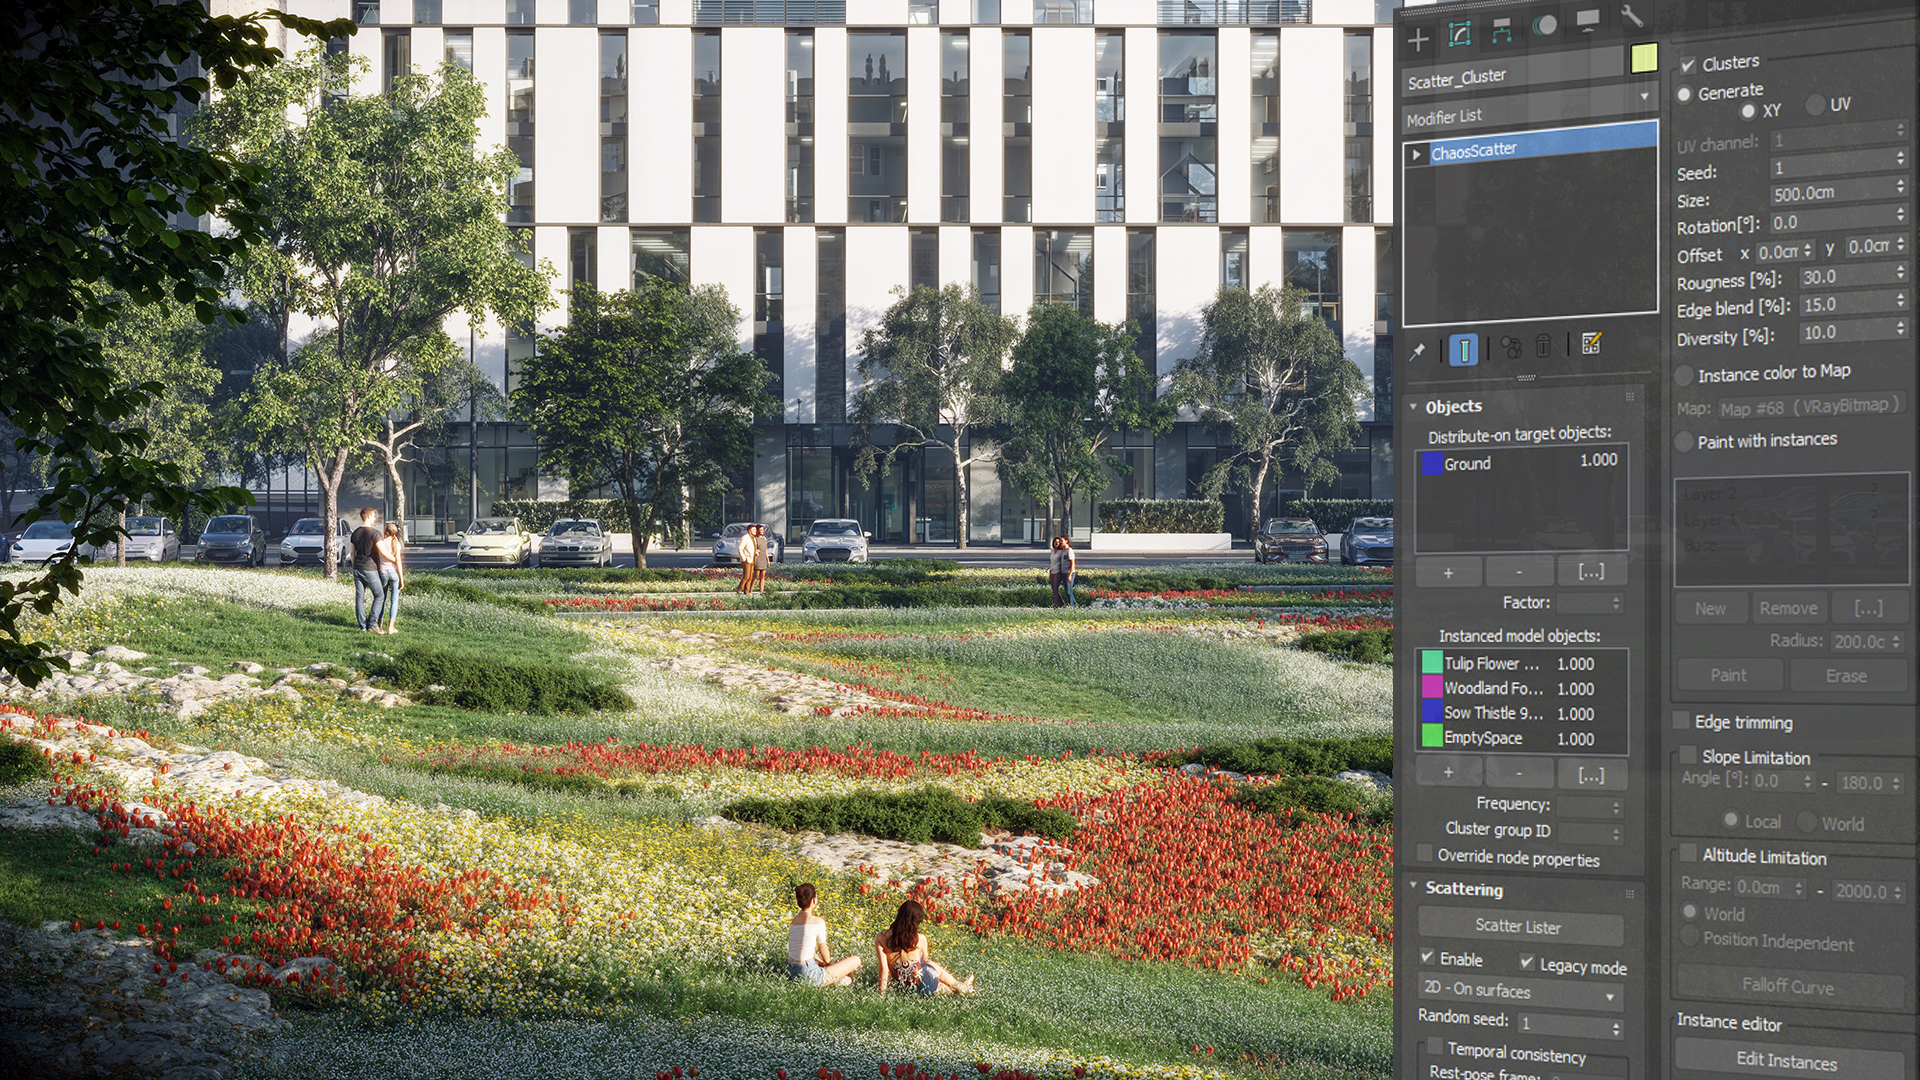Open the 2D - On surfaces dropdown
The height and width of the screenshot is (1080, 1920).
tap(1520, 991)
